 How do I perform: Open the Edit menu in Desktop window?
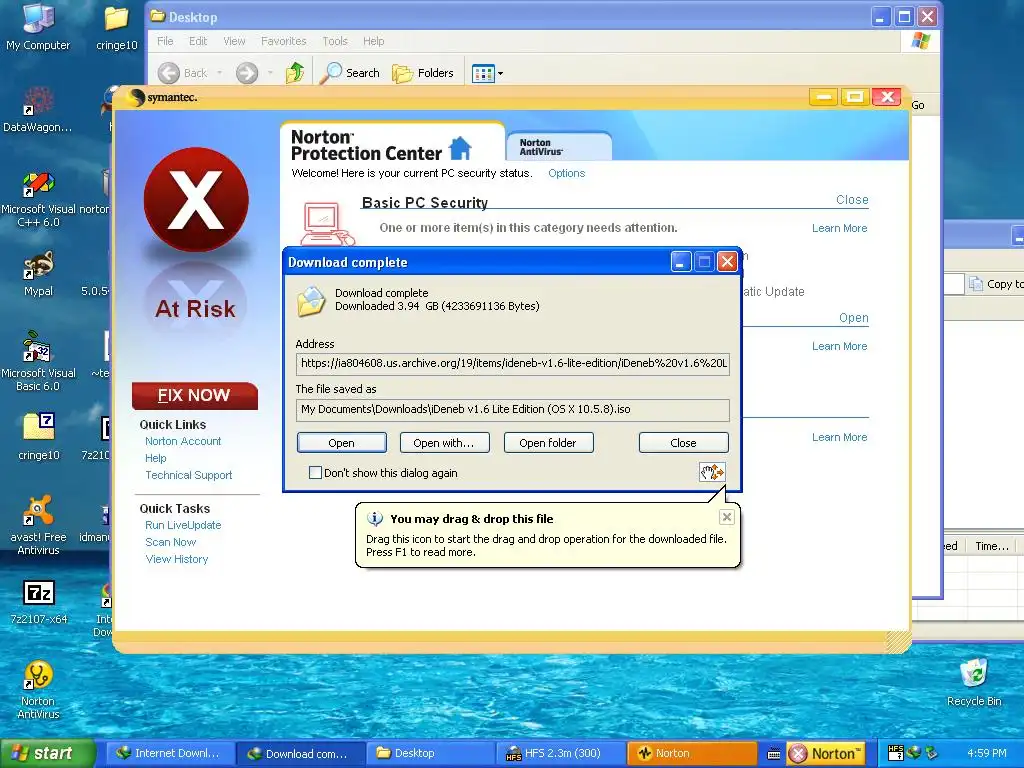(198, 41)
